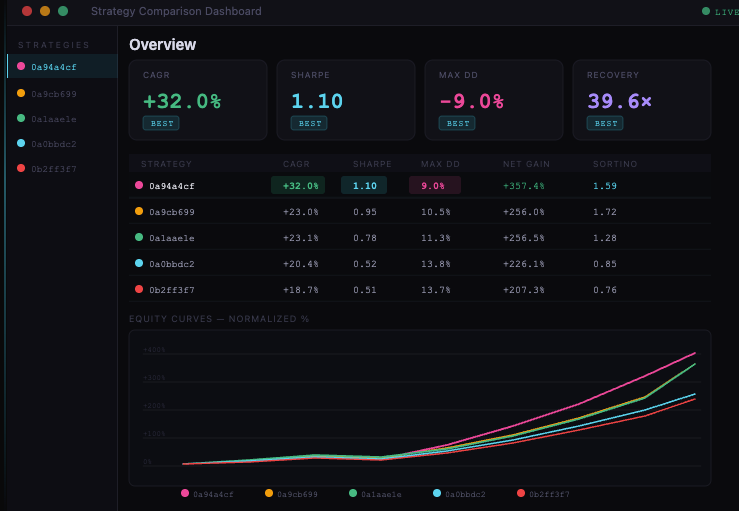Click highlighted +32.0% CAGR table cell
The width and height of the screenshot is (739, 511).
(x=298, y=185)
